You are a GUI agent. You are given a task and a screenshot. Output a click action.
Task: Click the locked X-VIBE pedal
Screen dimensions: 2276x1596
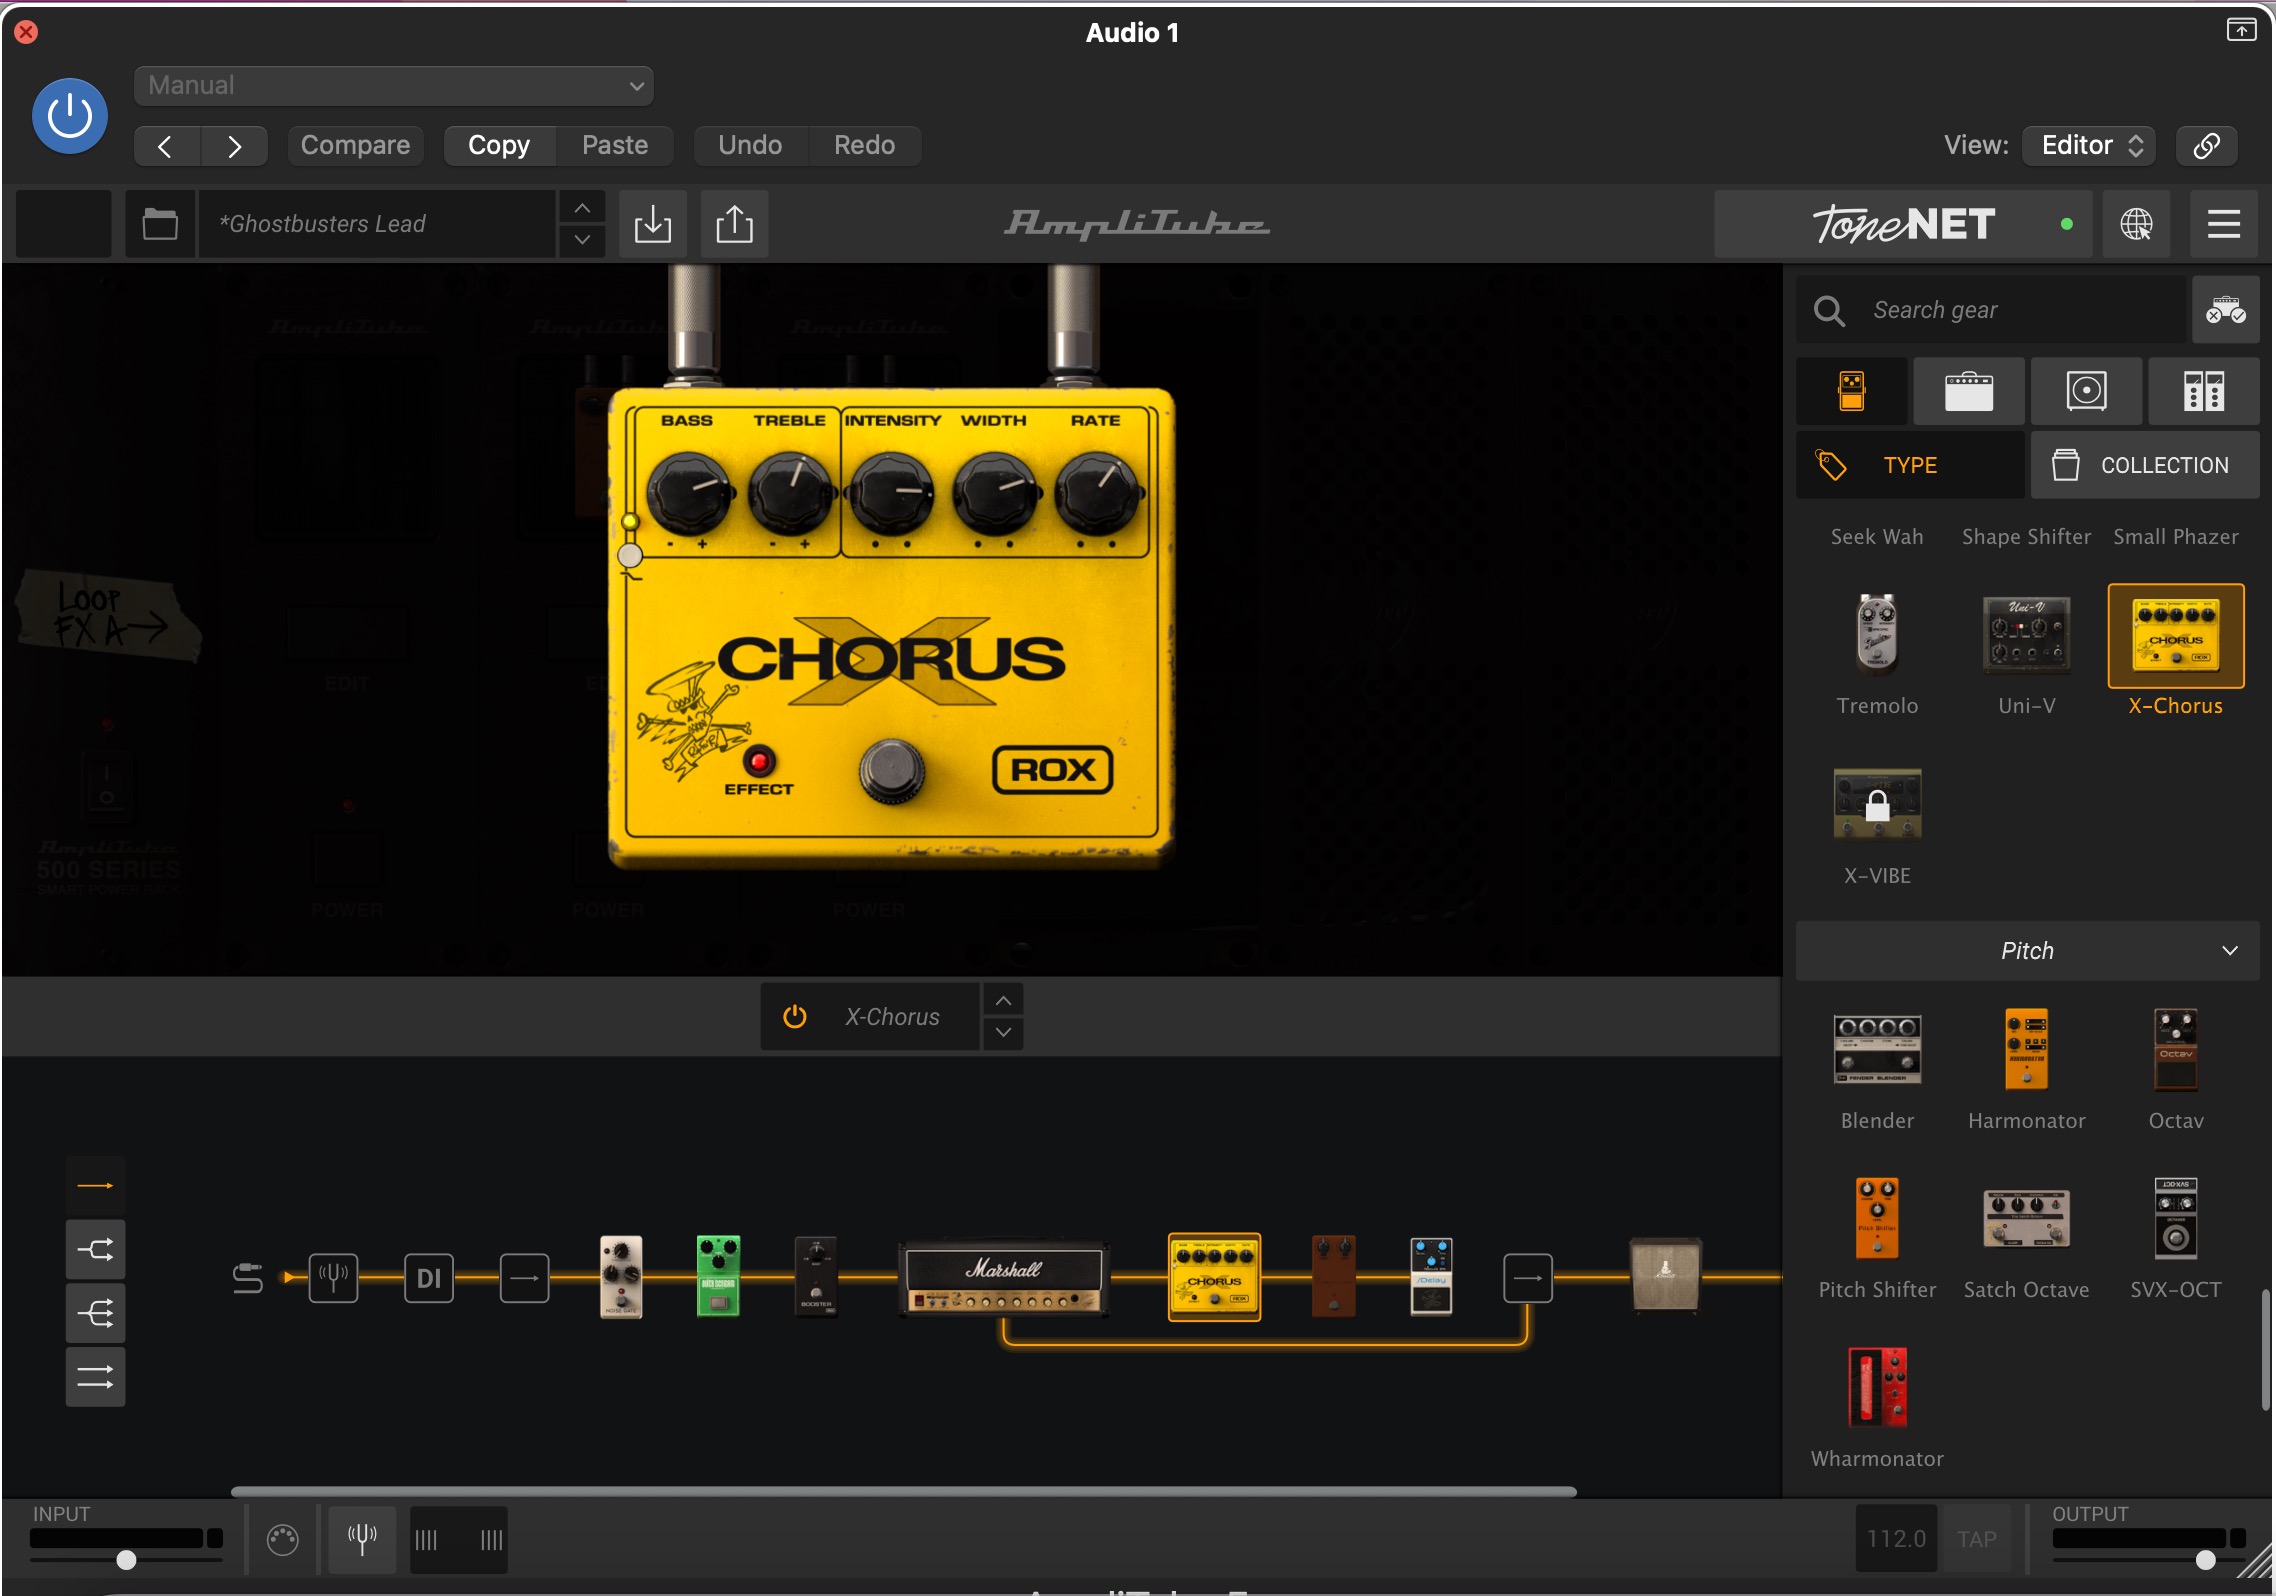pyautogui.click(x=1877, y=804)
